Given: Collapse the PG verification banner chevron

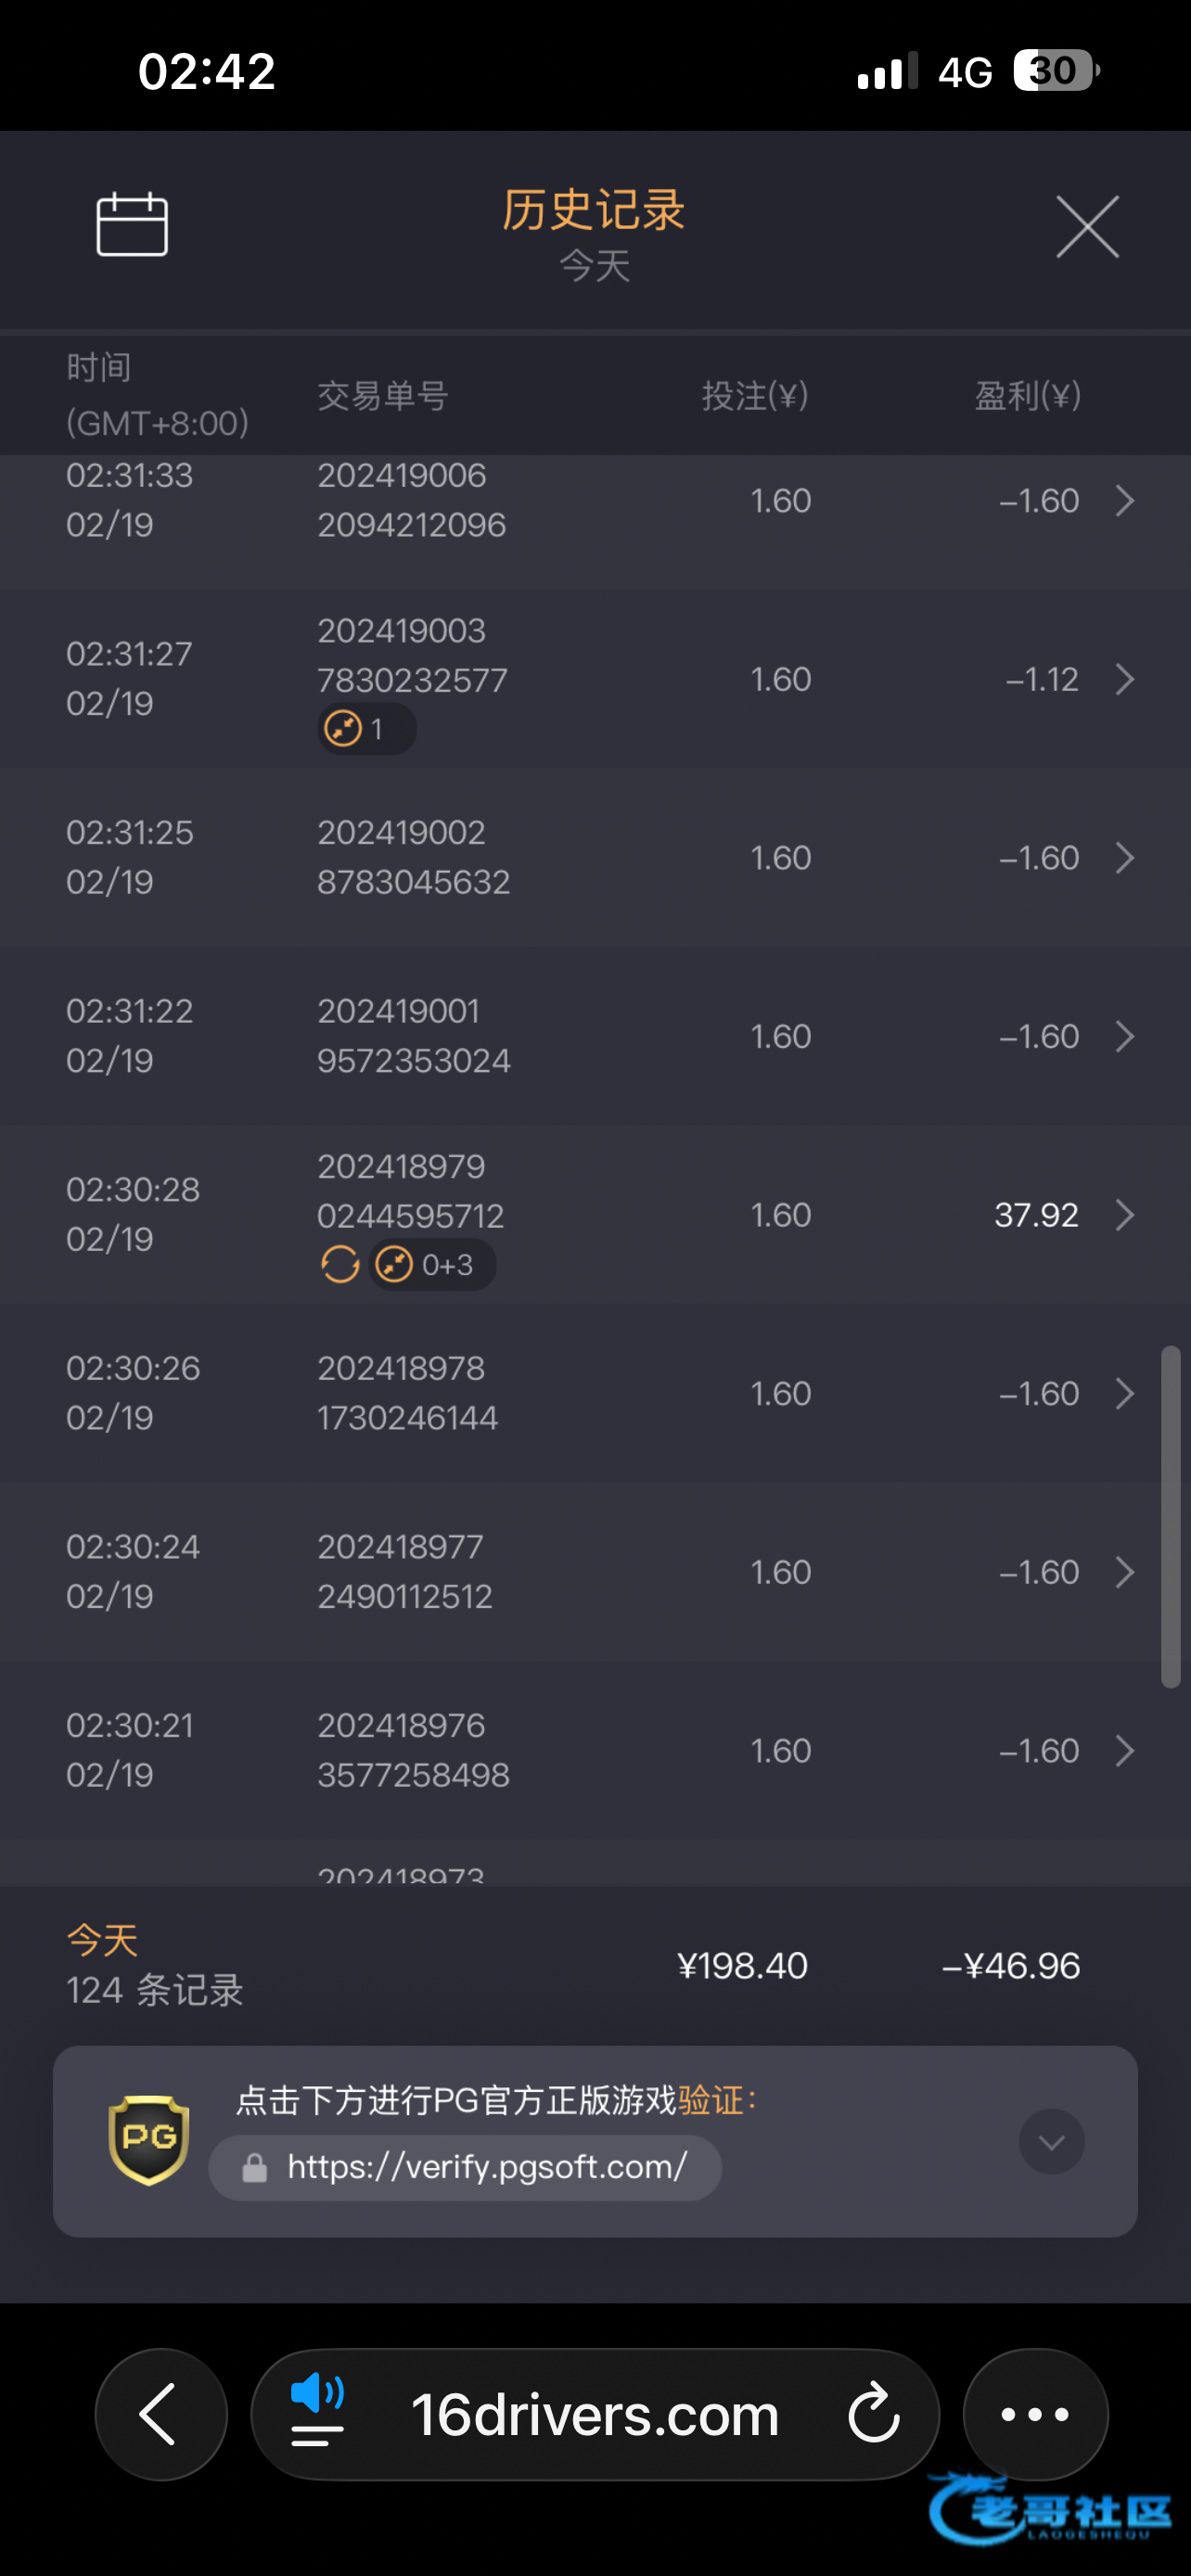Looking at the screenshot, I should click(1051, 2141).
